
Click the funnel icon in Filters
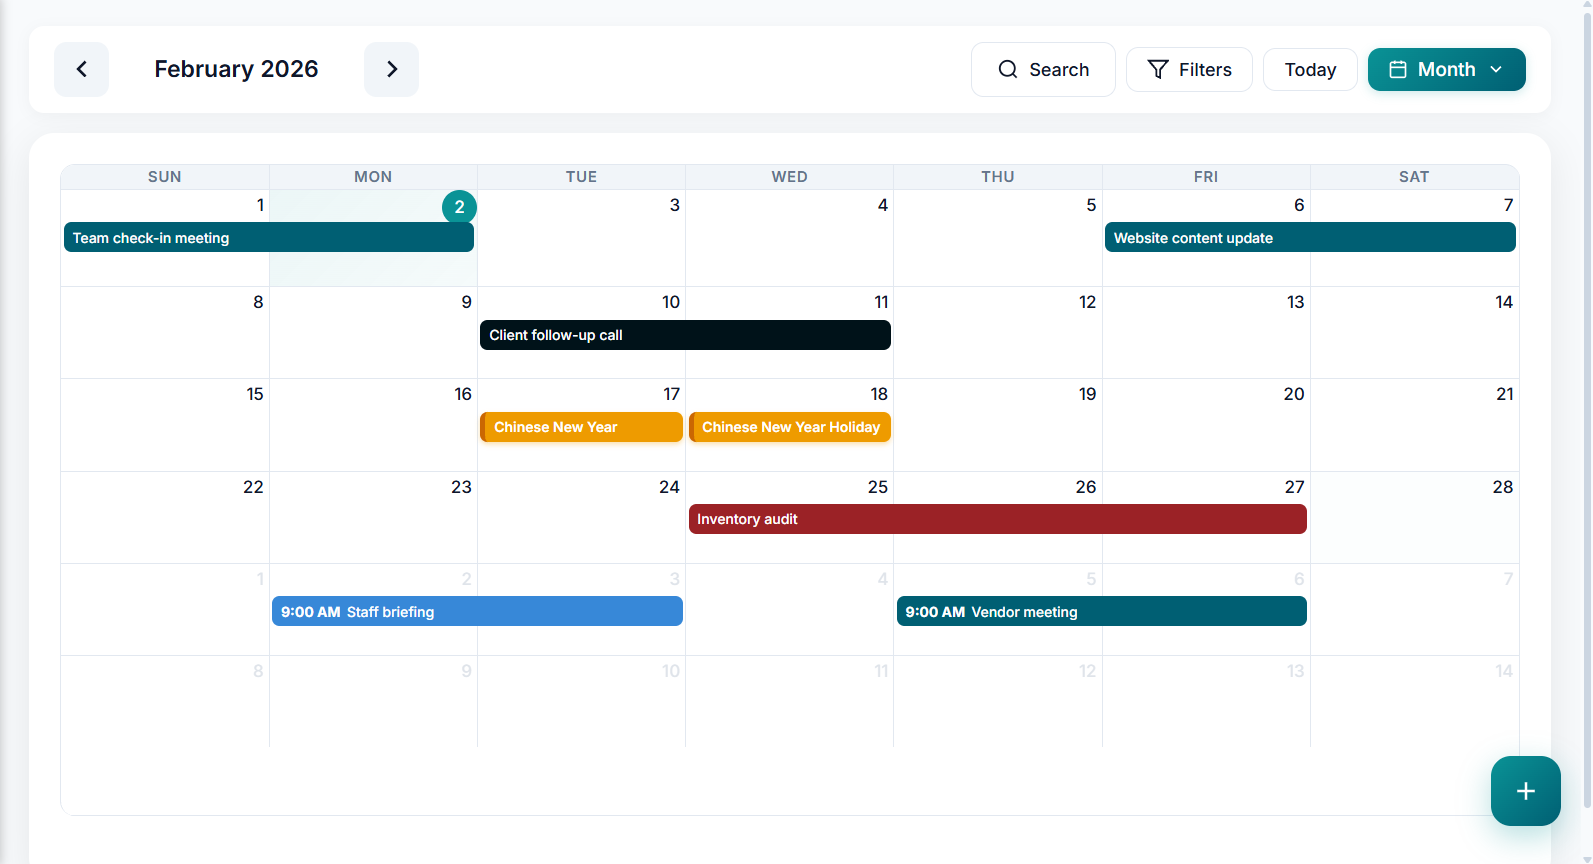[1157, 69]
